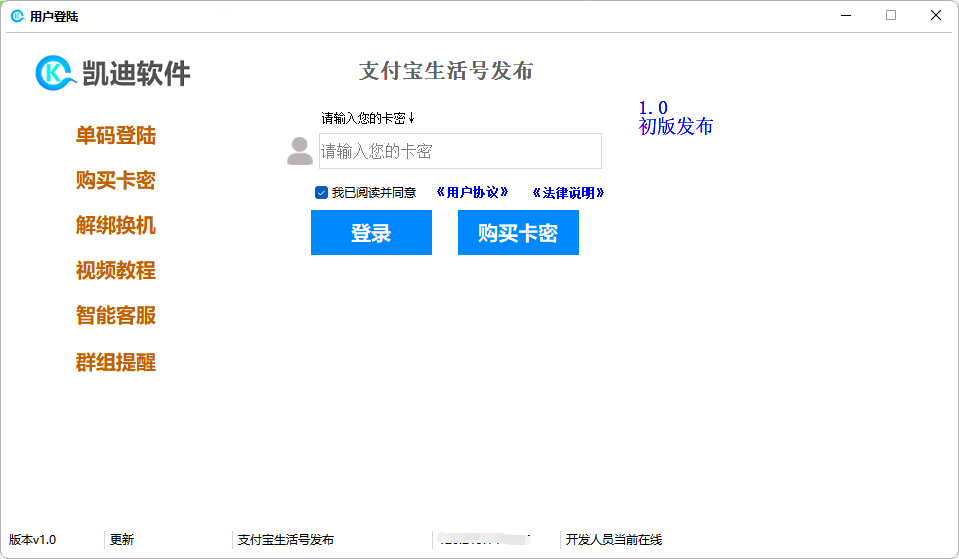Open 单码登陆 in the sidebar
959x559 pixels.
click(x=116, y=135)
